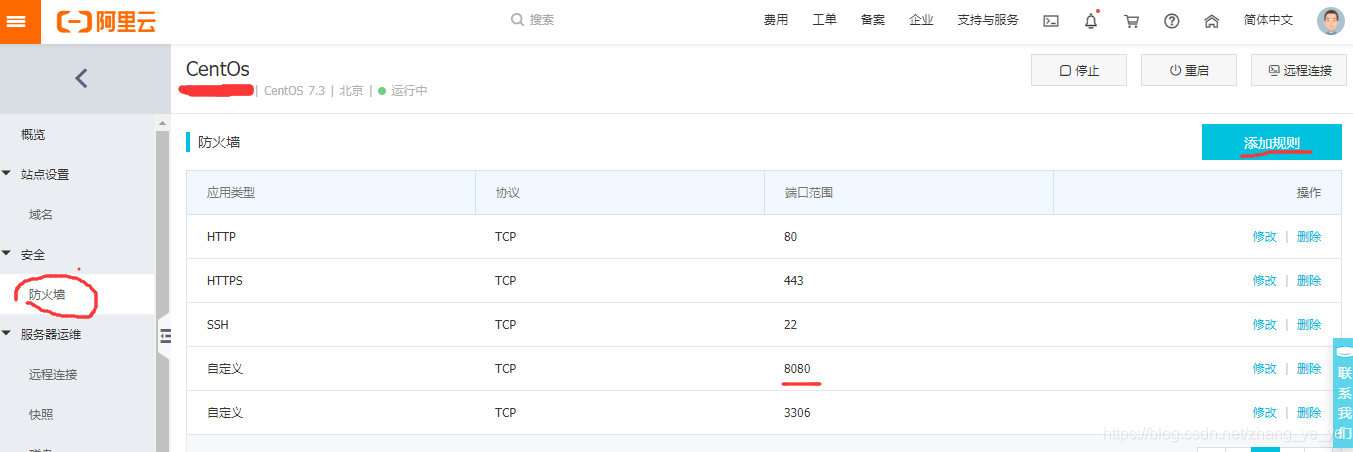This screenshot has width=1353, height=452.
Task: Open the notifications bell
Action: click(1091, 21)
